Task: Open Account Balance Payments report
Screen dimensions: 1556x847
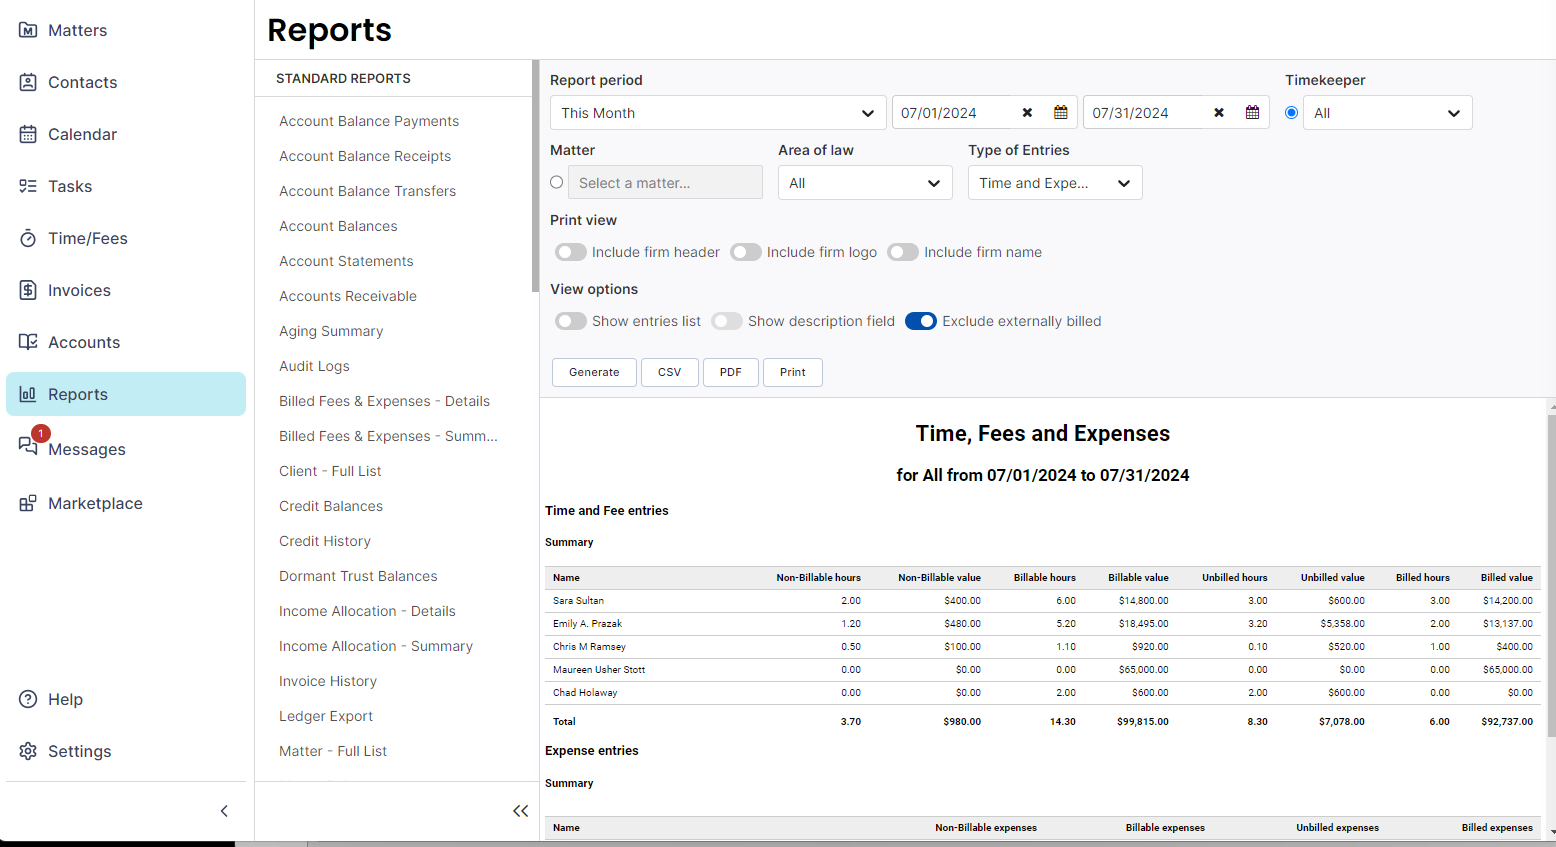Action: pyautogui.click(x=369, y=121)
